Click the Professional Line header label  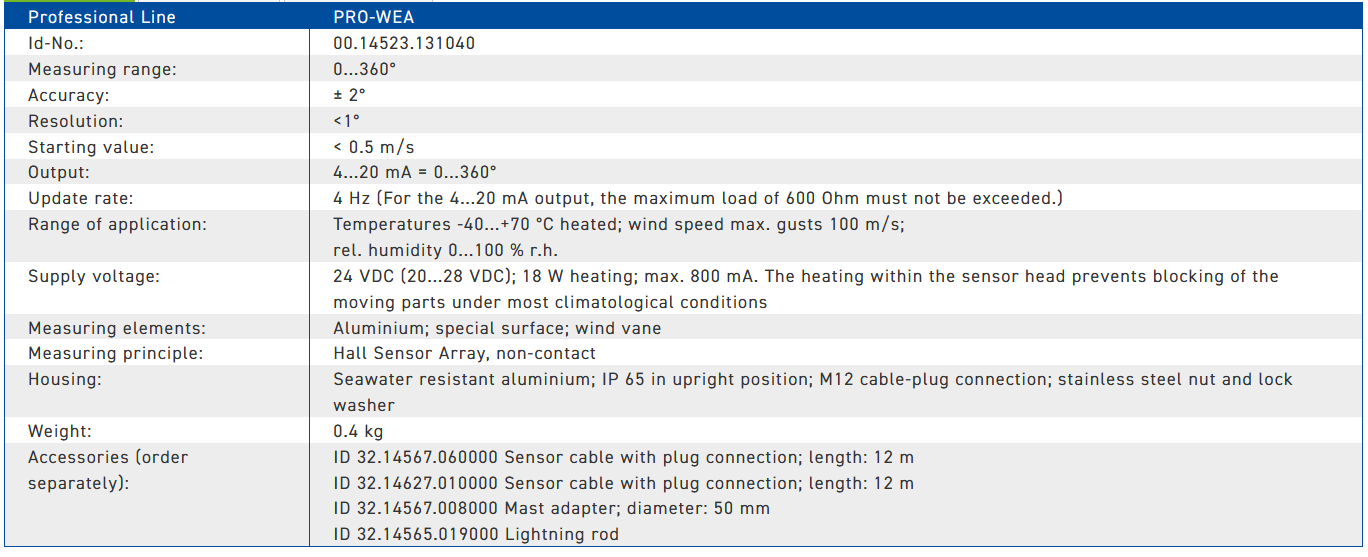coord(102,17)
